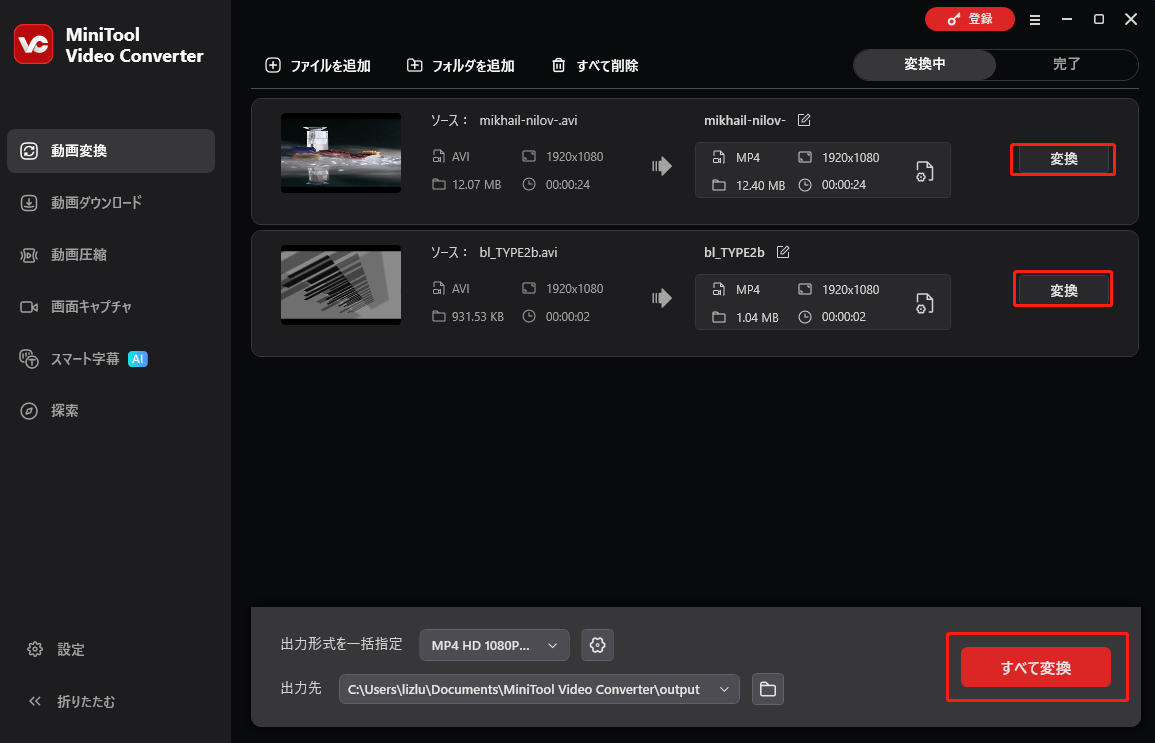Click the ファイルを追加 add files icon
The width and height of the screenshot is (1155, 743).
click(x=272, y=65)
